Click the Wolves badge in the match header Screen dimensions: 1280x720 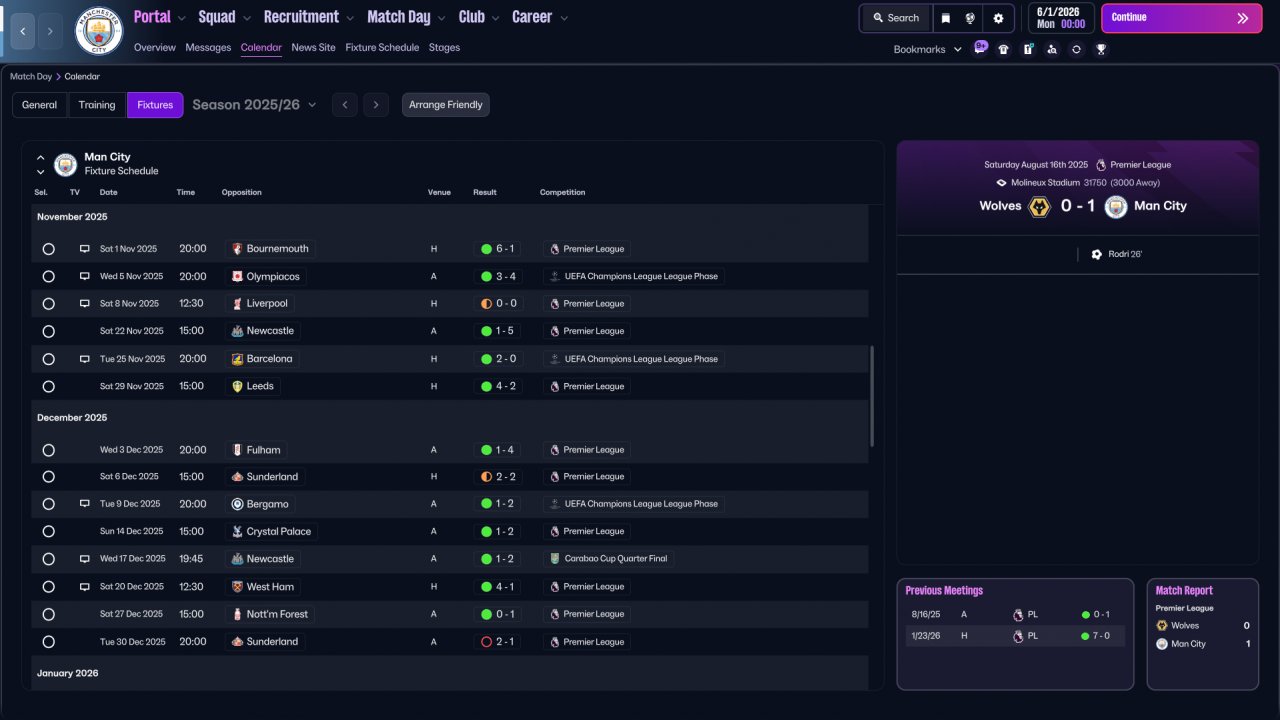pos(1040,206)
